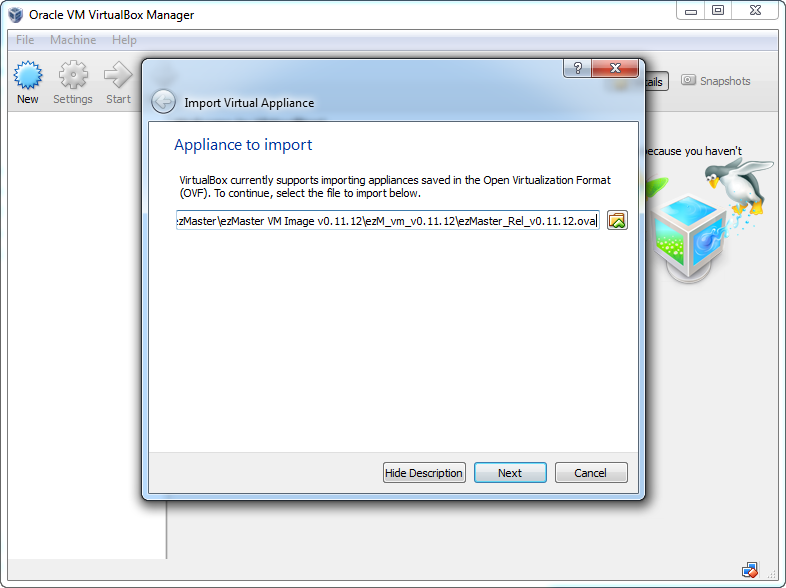Click the Hide Description button
The height and width of the screenshot is (588, 786).
pyautogui.click(x=424, y=473)
